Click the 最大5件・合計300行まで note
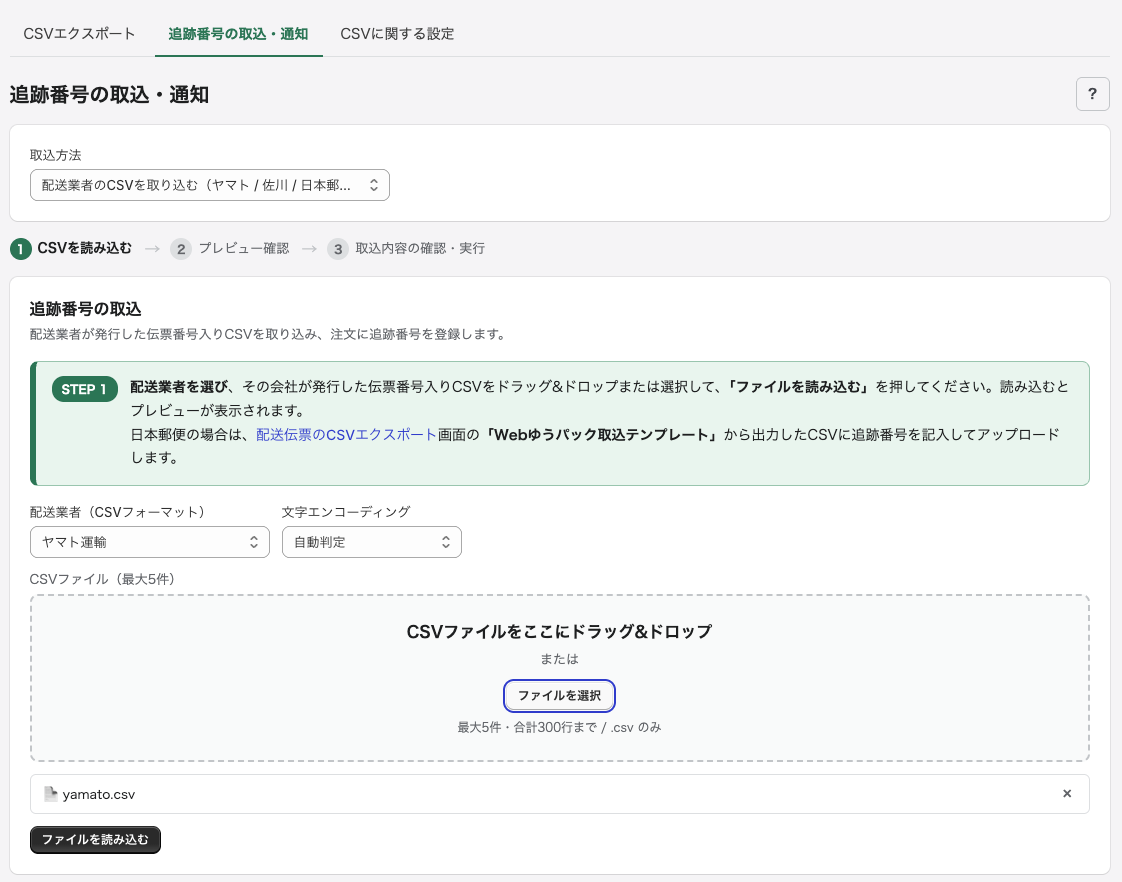Image resolution: width=1122 pixels, height=882 pixels. [559, 727]
